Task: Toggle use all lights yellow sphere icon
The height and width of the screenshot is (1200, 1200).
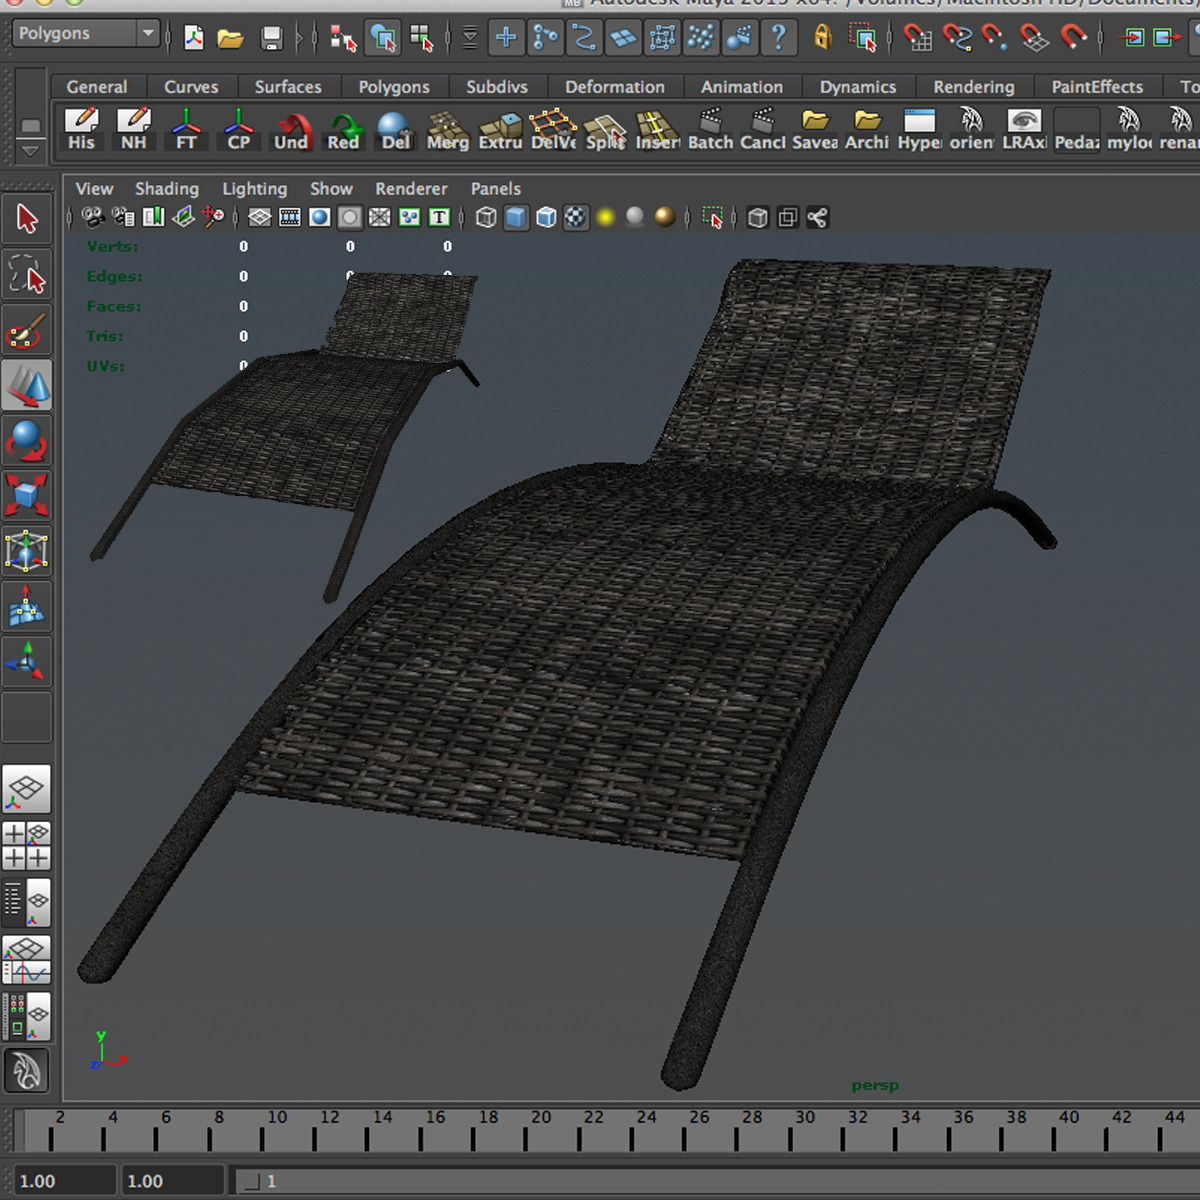Action: click(x=605, y=217)
